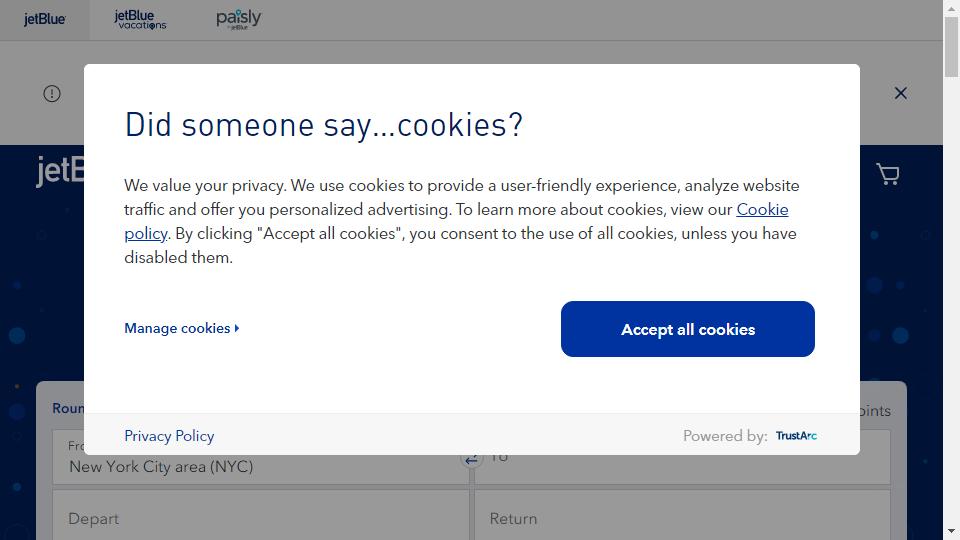This screenshot has width=960, height=540.
Task: Click the info alert circle icon
Action: click(x=52, y=94)
